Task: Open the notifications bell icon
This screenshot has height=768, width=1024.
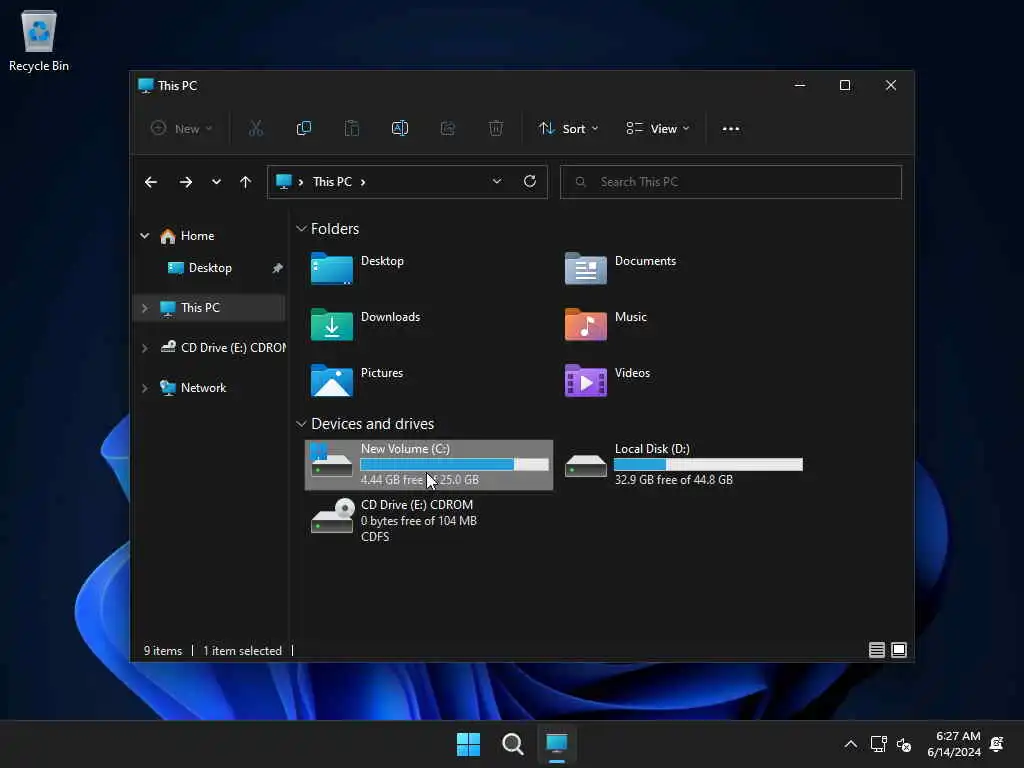Action: tap(997, 744)
